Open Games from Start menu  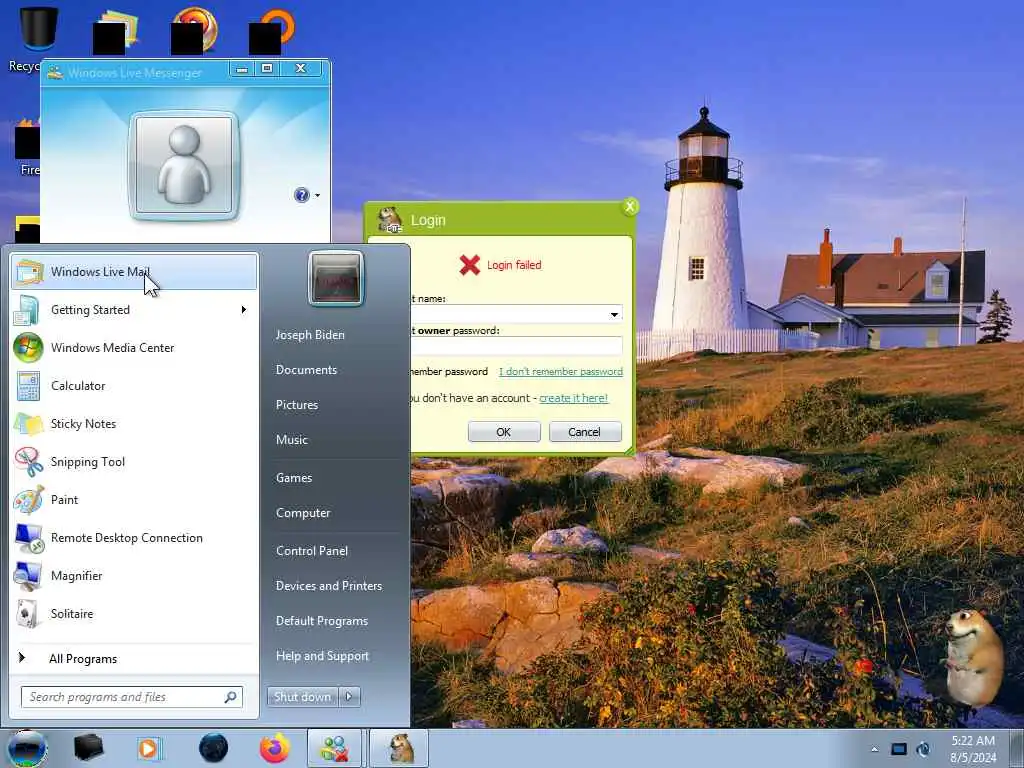294,478
